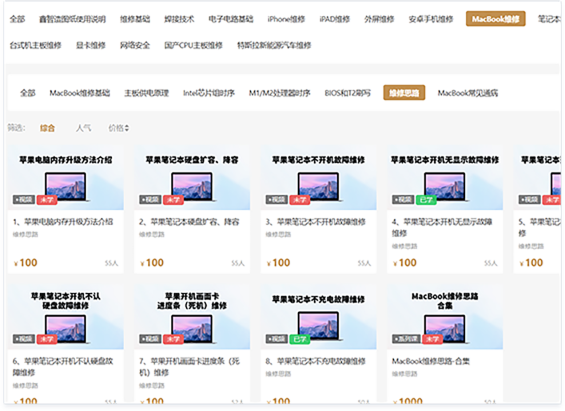Click red 未学 badge on 合集 card
This screenshot has height=411, width=565.
pos(432,339)
